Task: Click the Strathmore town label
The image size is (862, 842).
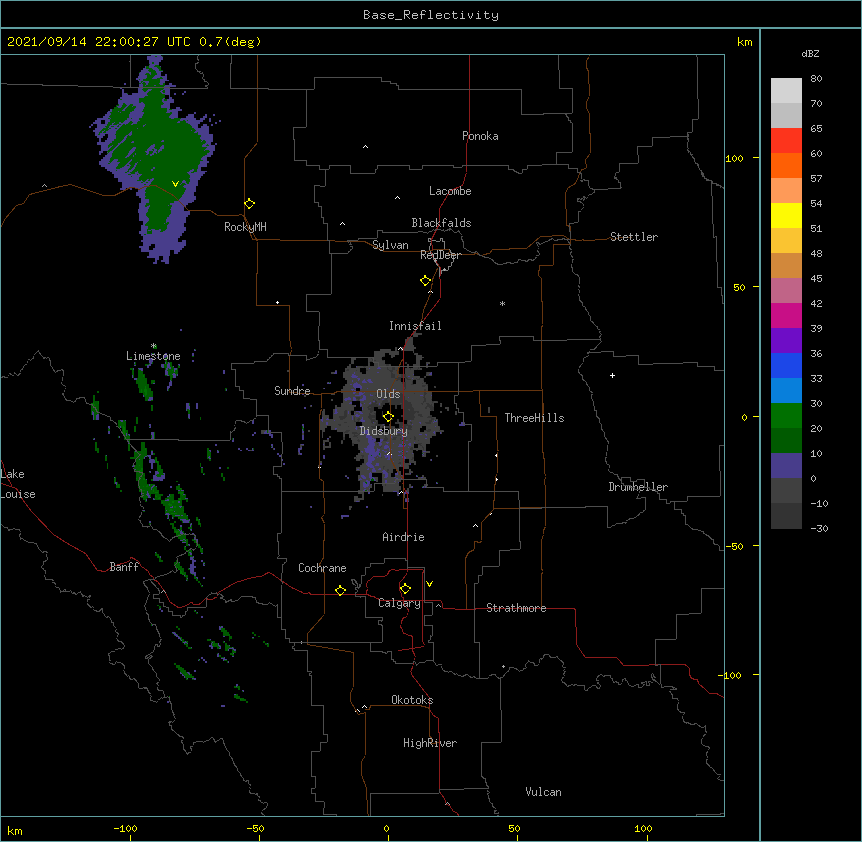Action: 516,608
